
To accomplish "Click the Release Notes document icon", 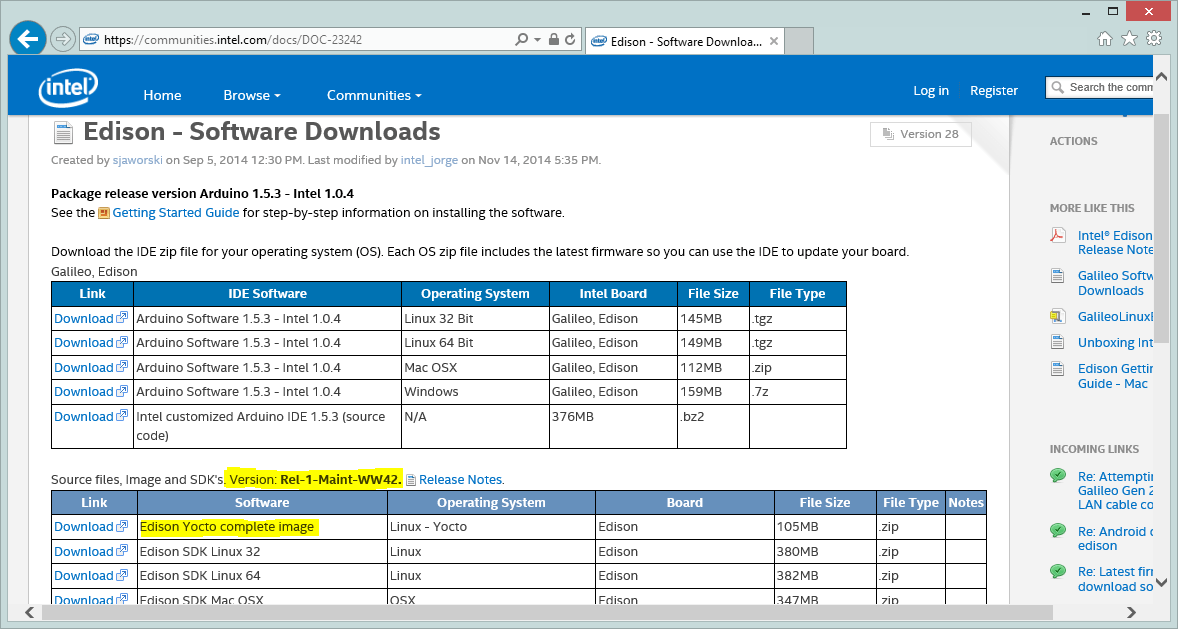I will click(411, 480).
